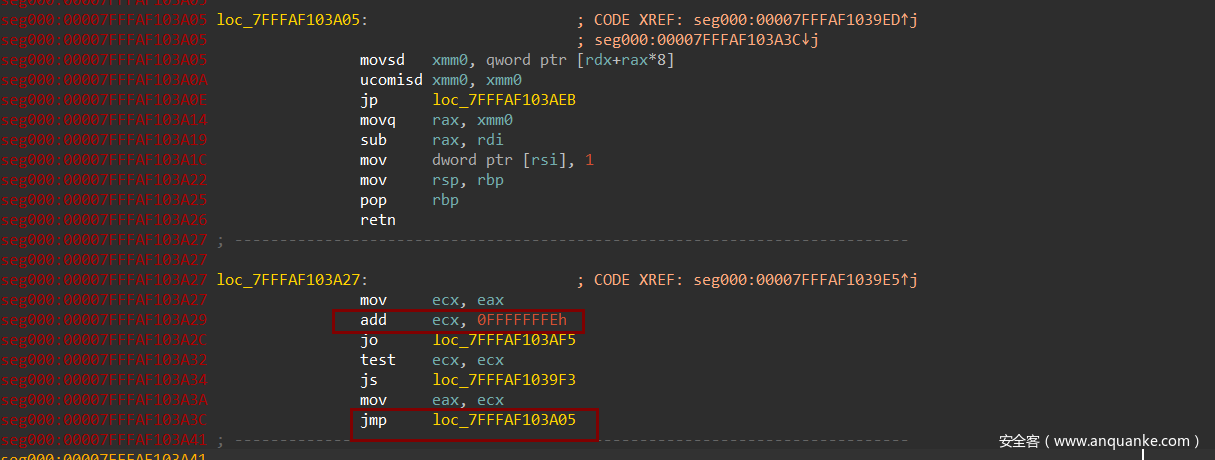Select the highlighted add ecx, 0FFFFFFFEh instruction
This screenshot has height=460, width=1215.
458,320
